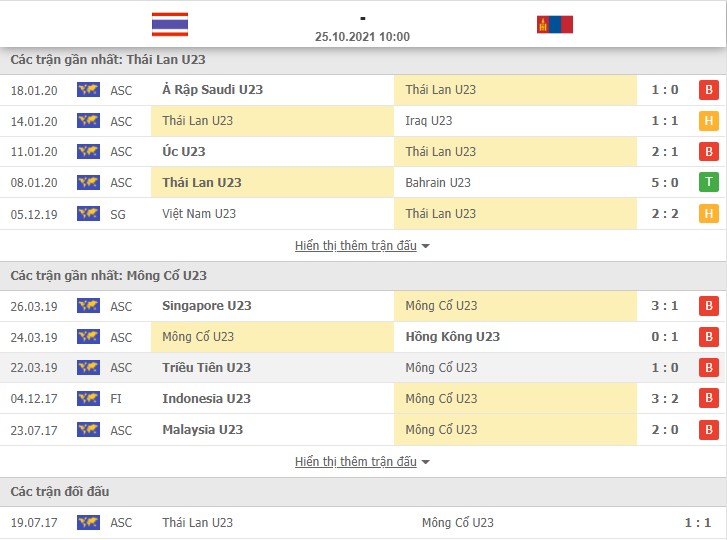The image size is (727, 540).
Task: Click orange H badge on Việt Nam row
Action: (708, 214)
